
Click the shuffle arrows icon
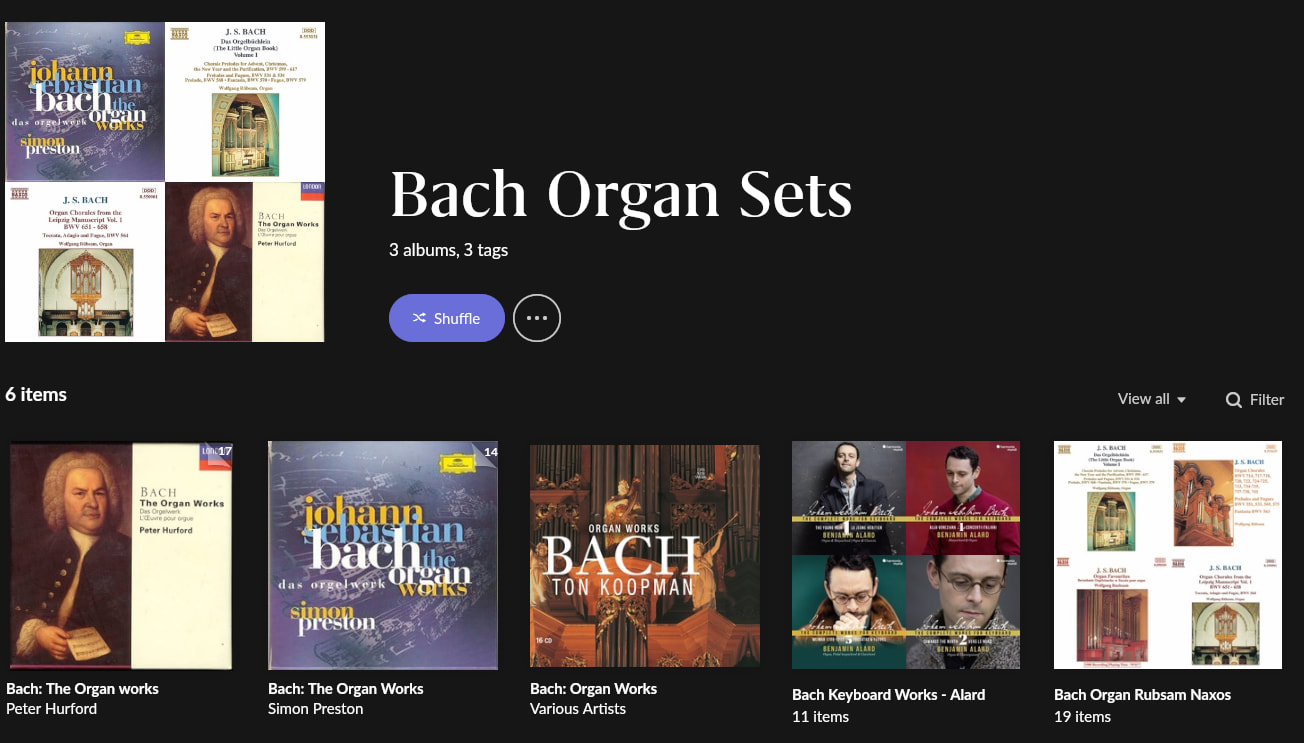(x=419, y=318)
